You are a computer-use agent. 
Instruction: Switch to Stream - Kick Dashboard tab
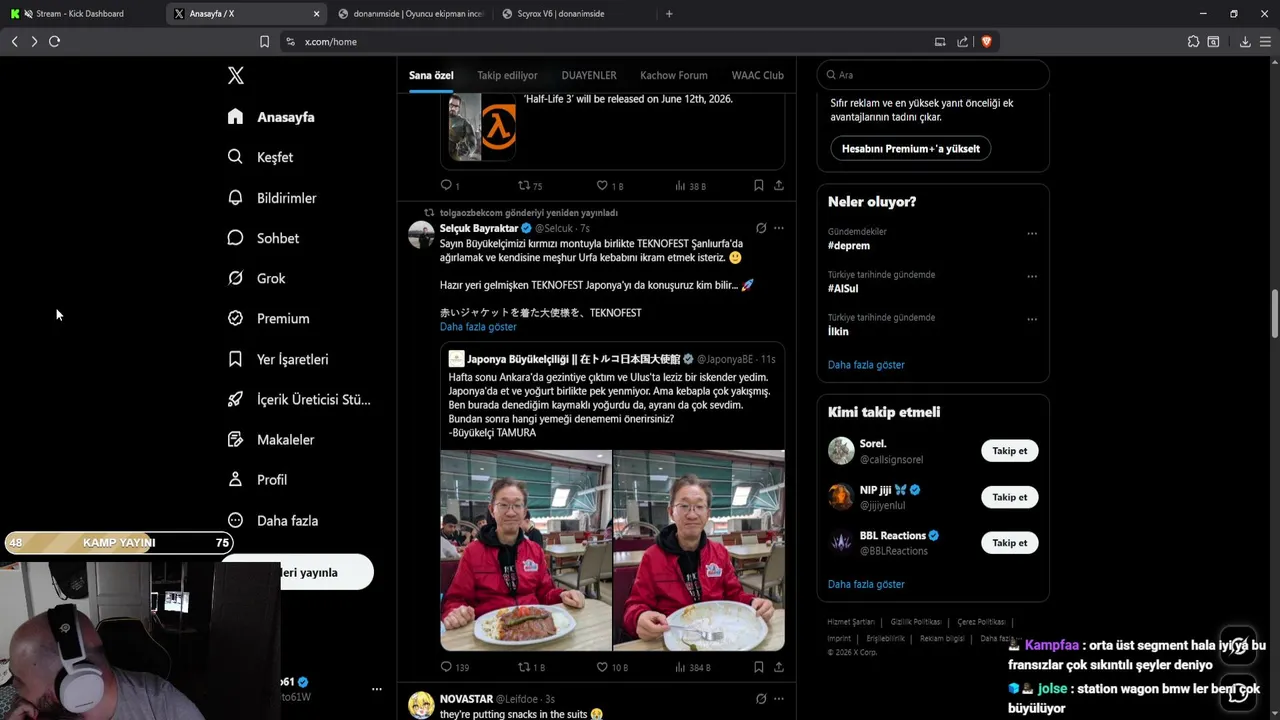(82, 14)
